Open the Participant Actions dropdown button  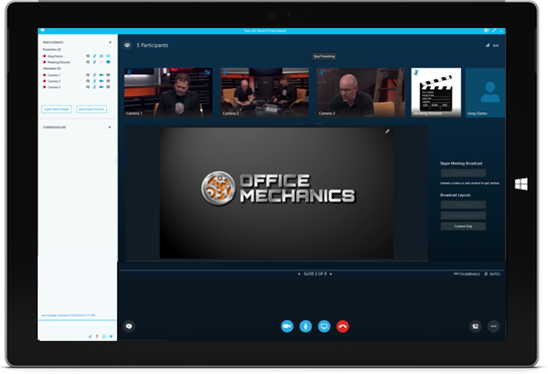pos(92,109)
